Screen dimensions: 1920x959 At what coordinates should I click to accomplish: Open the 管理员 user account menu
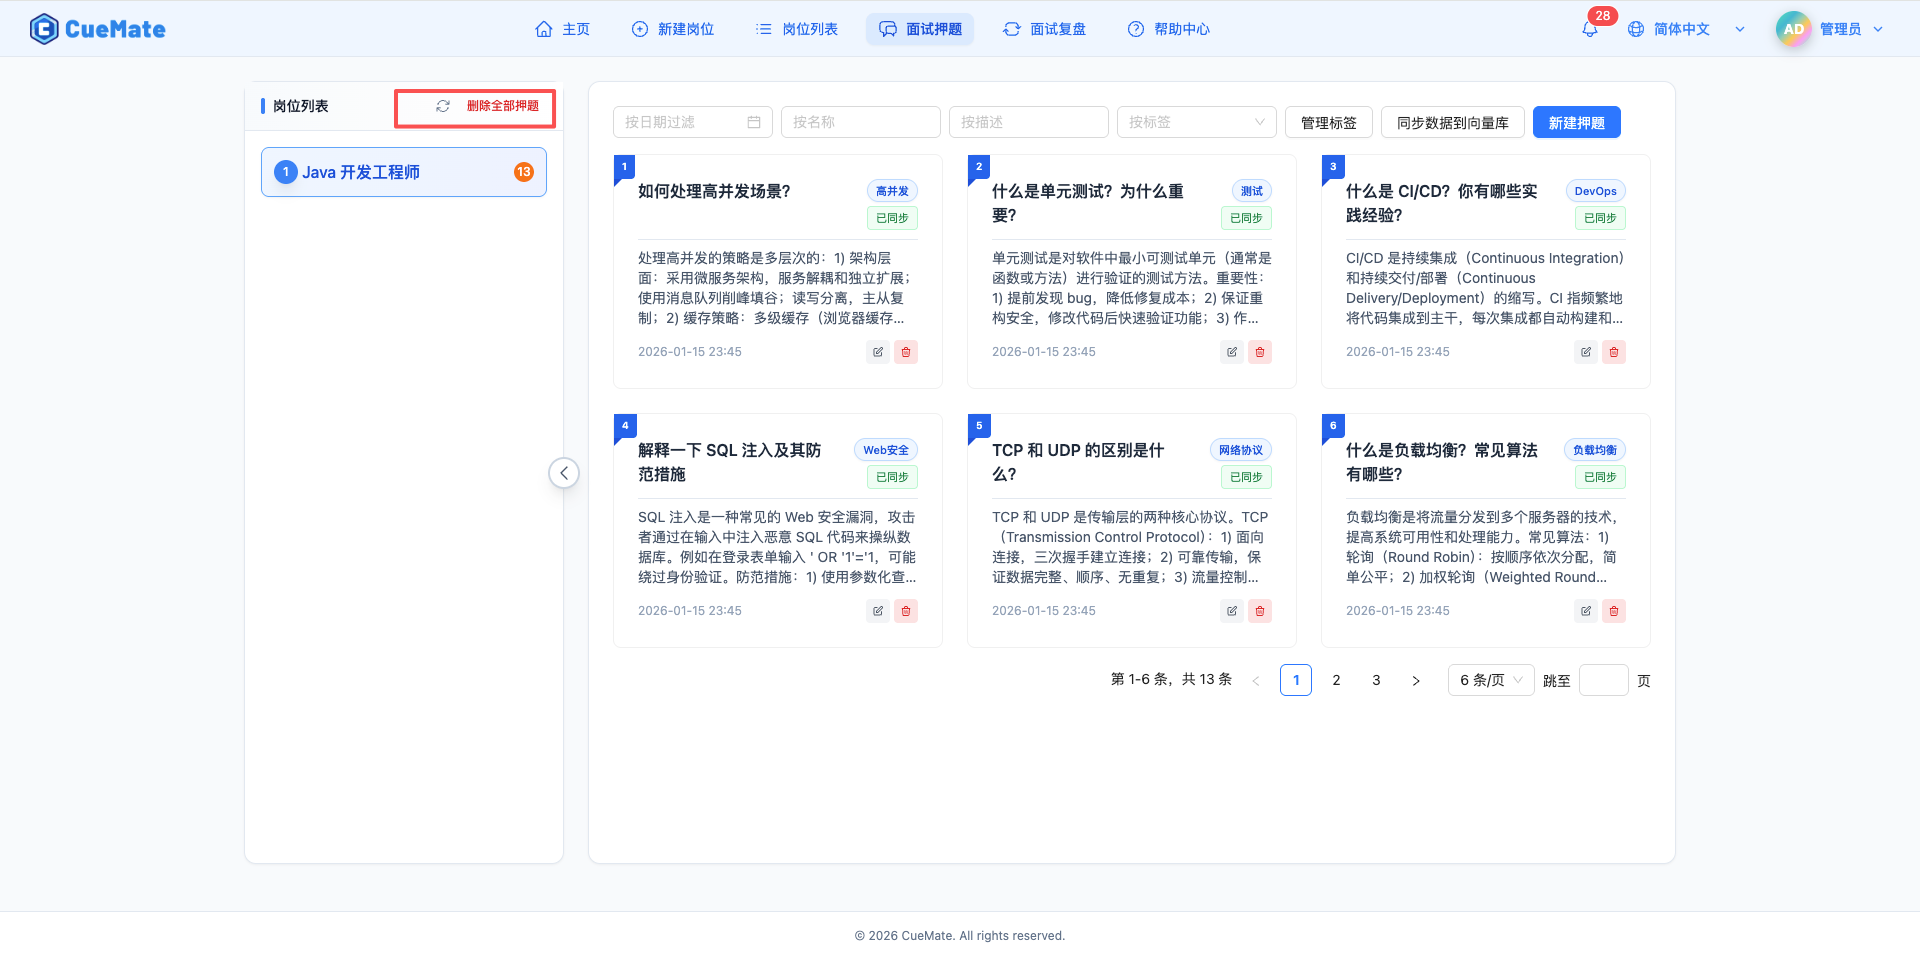(1830, 30)
